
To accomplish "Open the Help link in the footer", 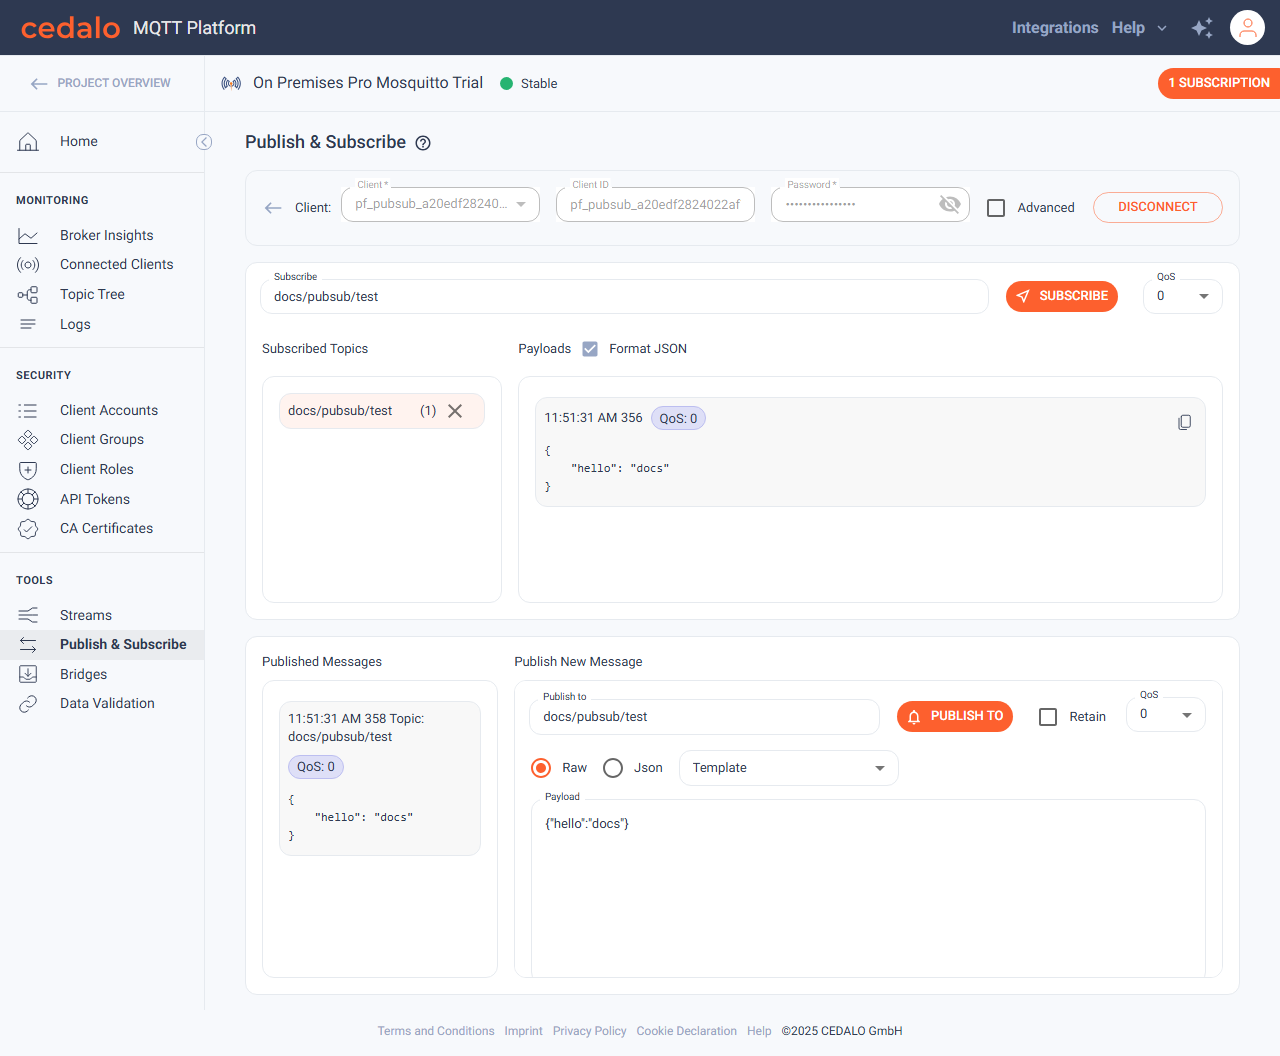I will pos(759,1031).
